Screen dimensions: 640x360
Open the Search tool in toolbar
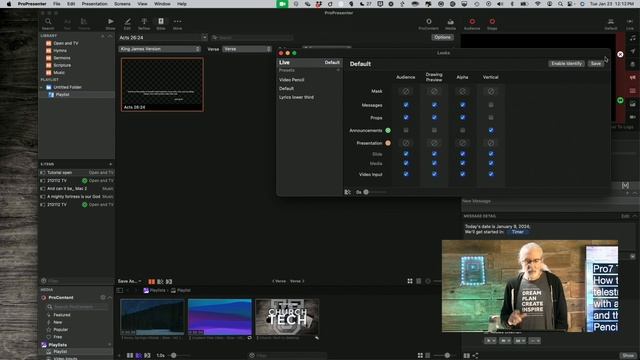pos(48,24)
